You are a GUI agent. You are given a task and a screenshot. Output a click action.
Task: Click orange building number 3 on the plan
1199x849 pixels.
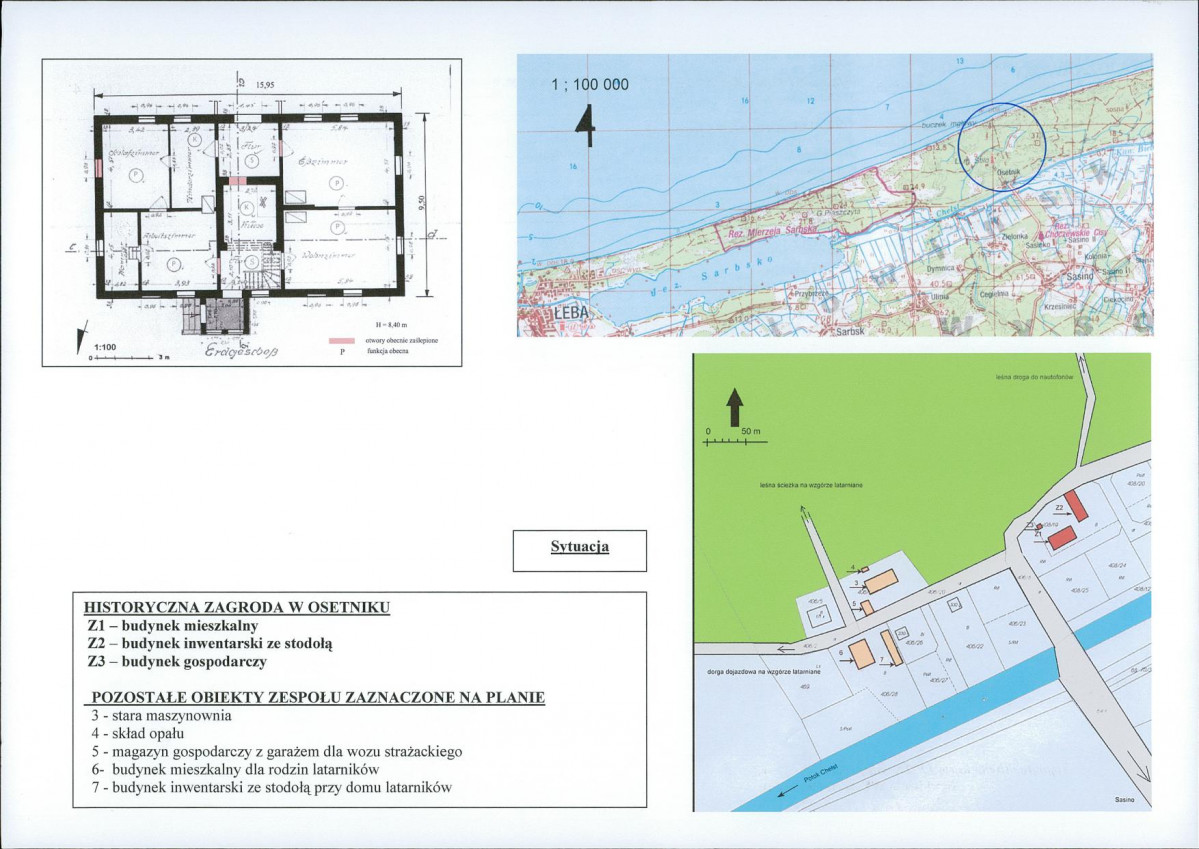tap(880, 581)
